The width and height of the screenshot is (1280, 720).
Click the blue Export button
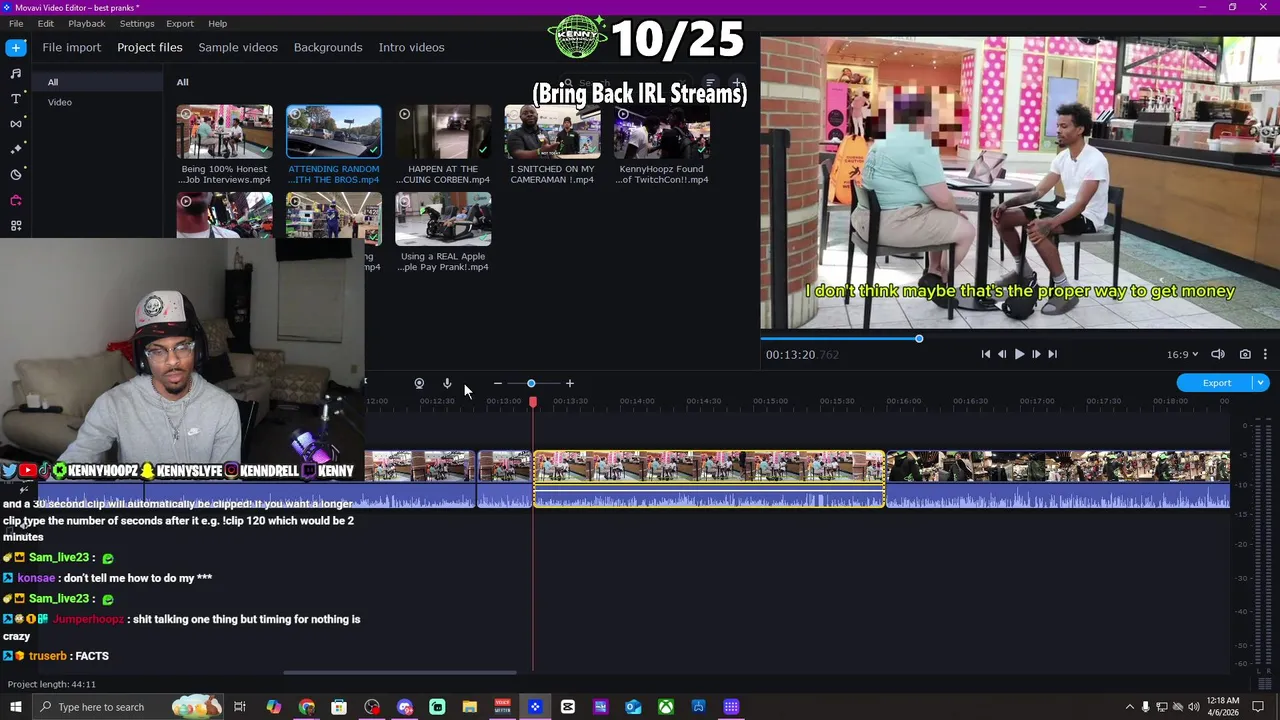coord(1216,383)
